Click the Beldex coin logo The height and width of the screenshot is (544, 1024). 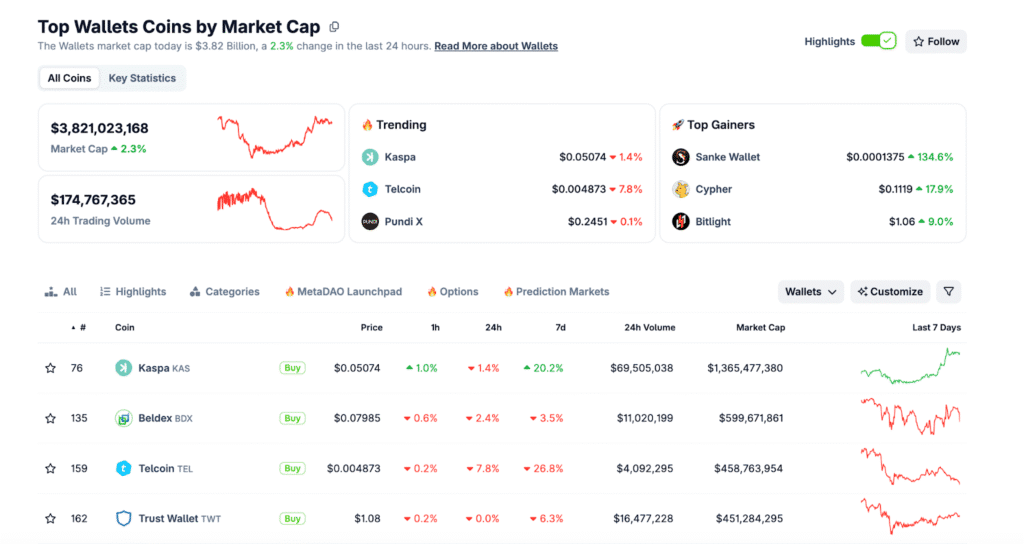(124, 418)
